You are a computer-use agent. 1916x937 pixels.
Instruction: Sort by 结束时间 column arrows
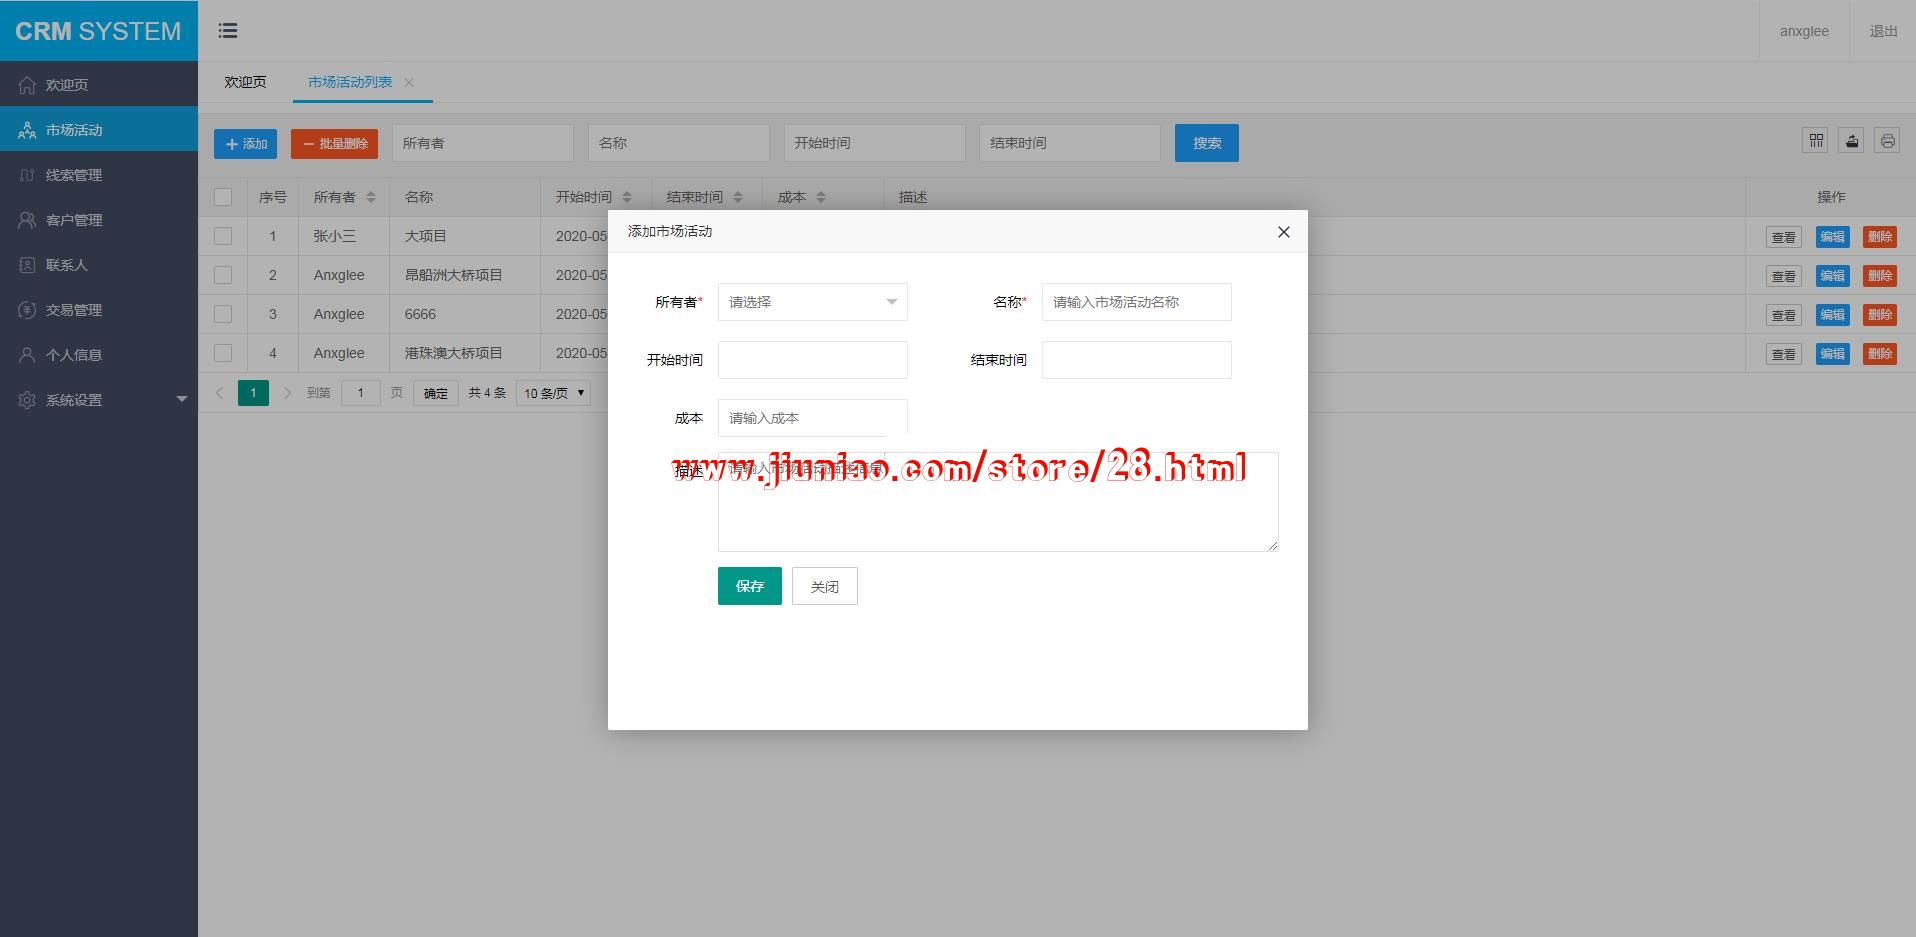(x=738, y=197)
